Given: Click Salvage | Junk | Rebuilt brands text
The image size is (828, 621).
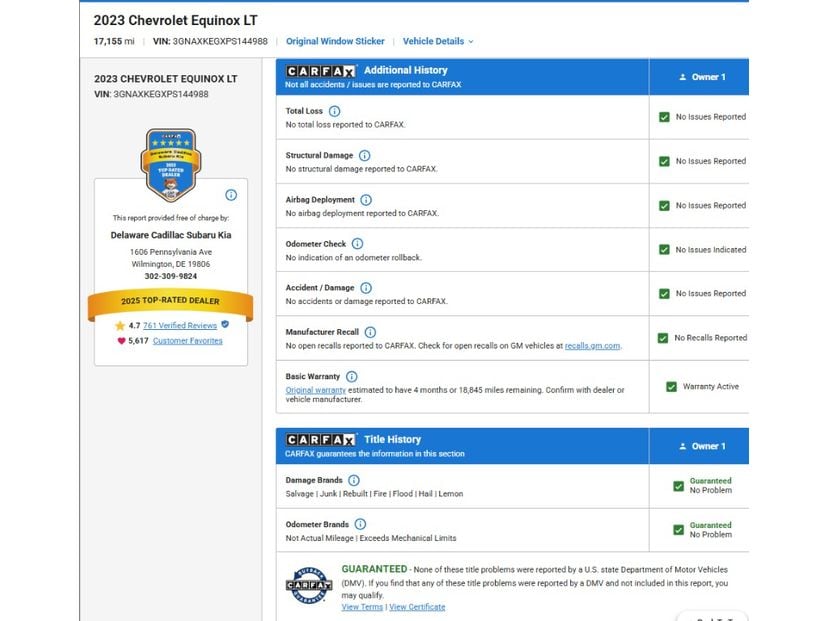Looking at the screenshot, I should coord(374,494).
